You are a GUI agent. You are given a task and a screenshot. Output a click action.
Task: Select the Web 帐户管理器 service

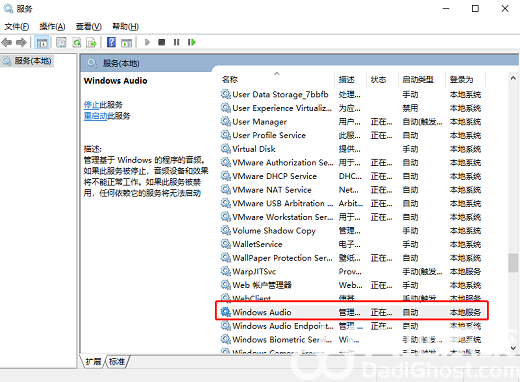(x=351, y=285)
